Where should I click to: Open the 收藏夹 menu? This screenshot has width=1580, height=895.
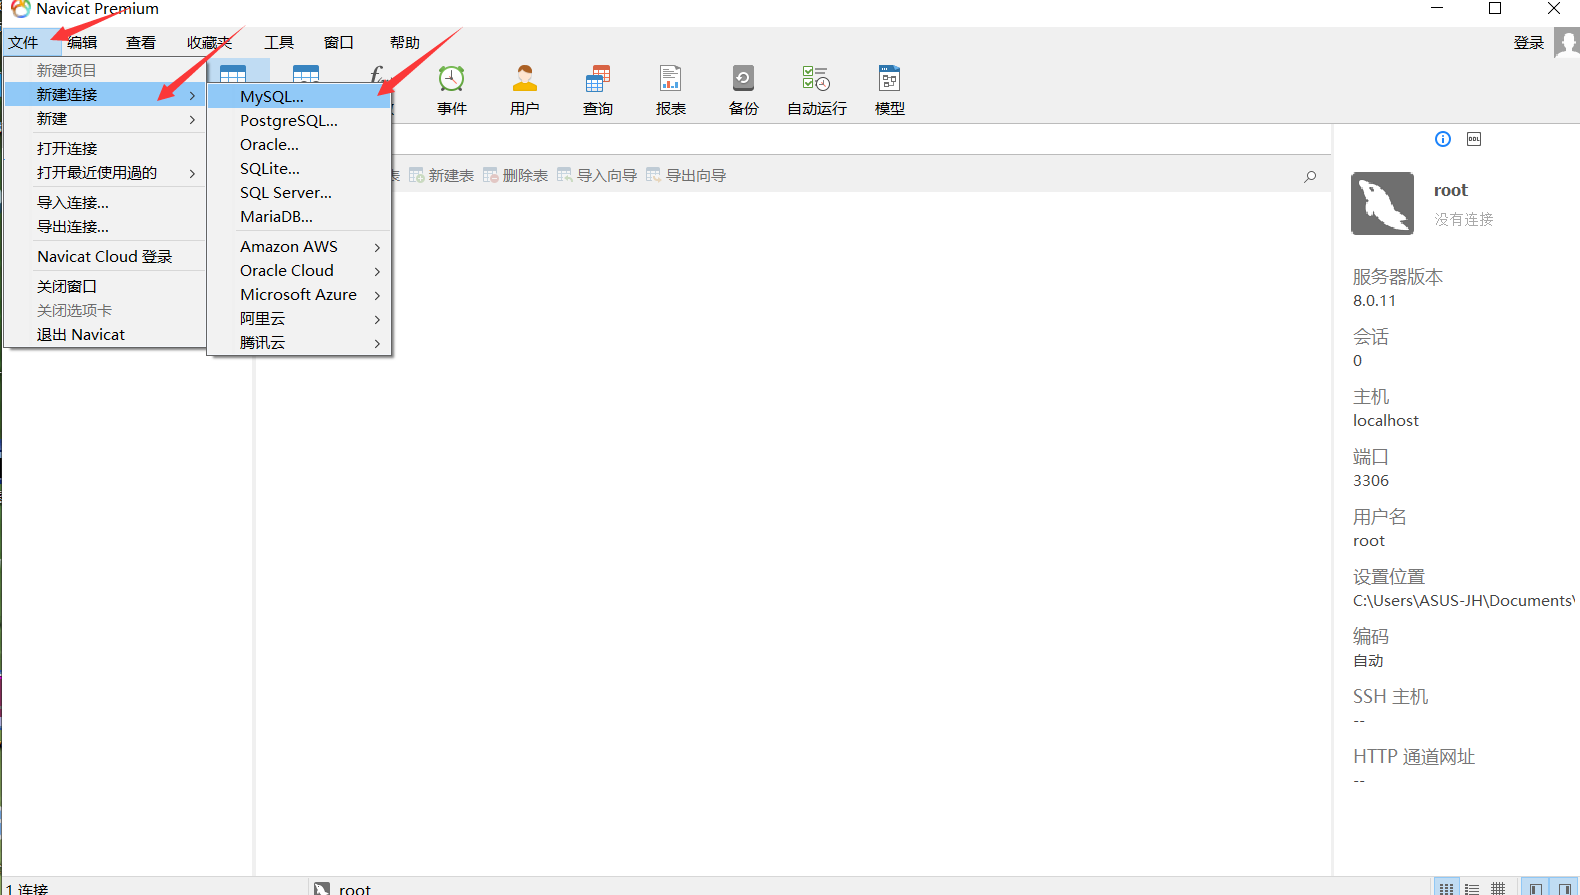209,43
